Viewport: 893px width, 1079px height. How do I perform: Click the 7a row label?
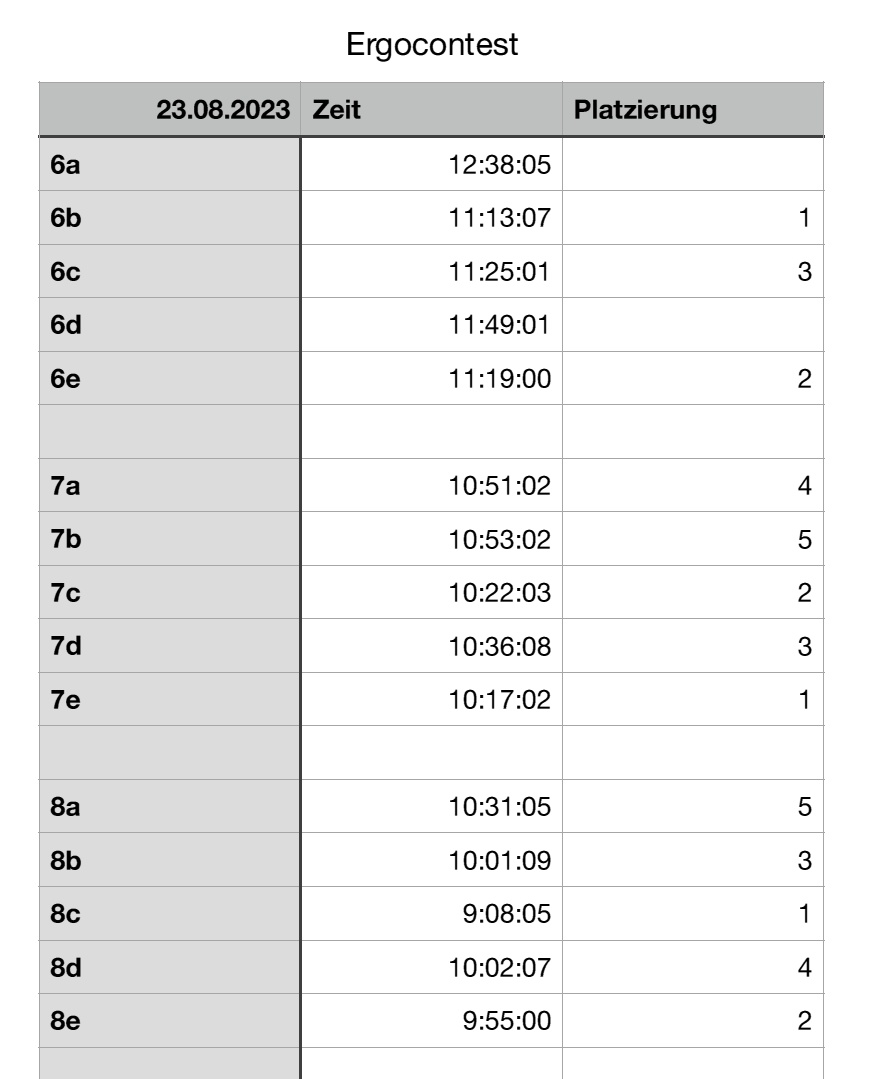click(x=66, y=486)
